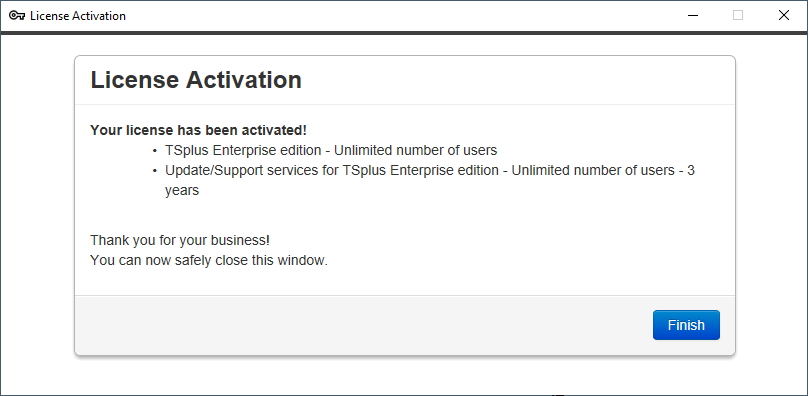Click 'You can now safely close this window.'
The image size is (808, 396).
click(209, 260)
